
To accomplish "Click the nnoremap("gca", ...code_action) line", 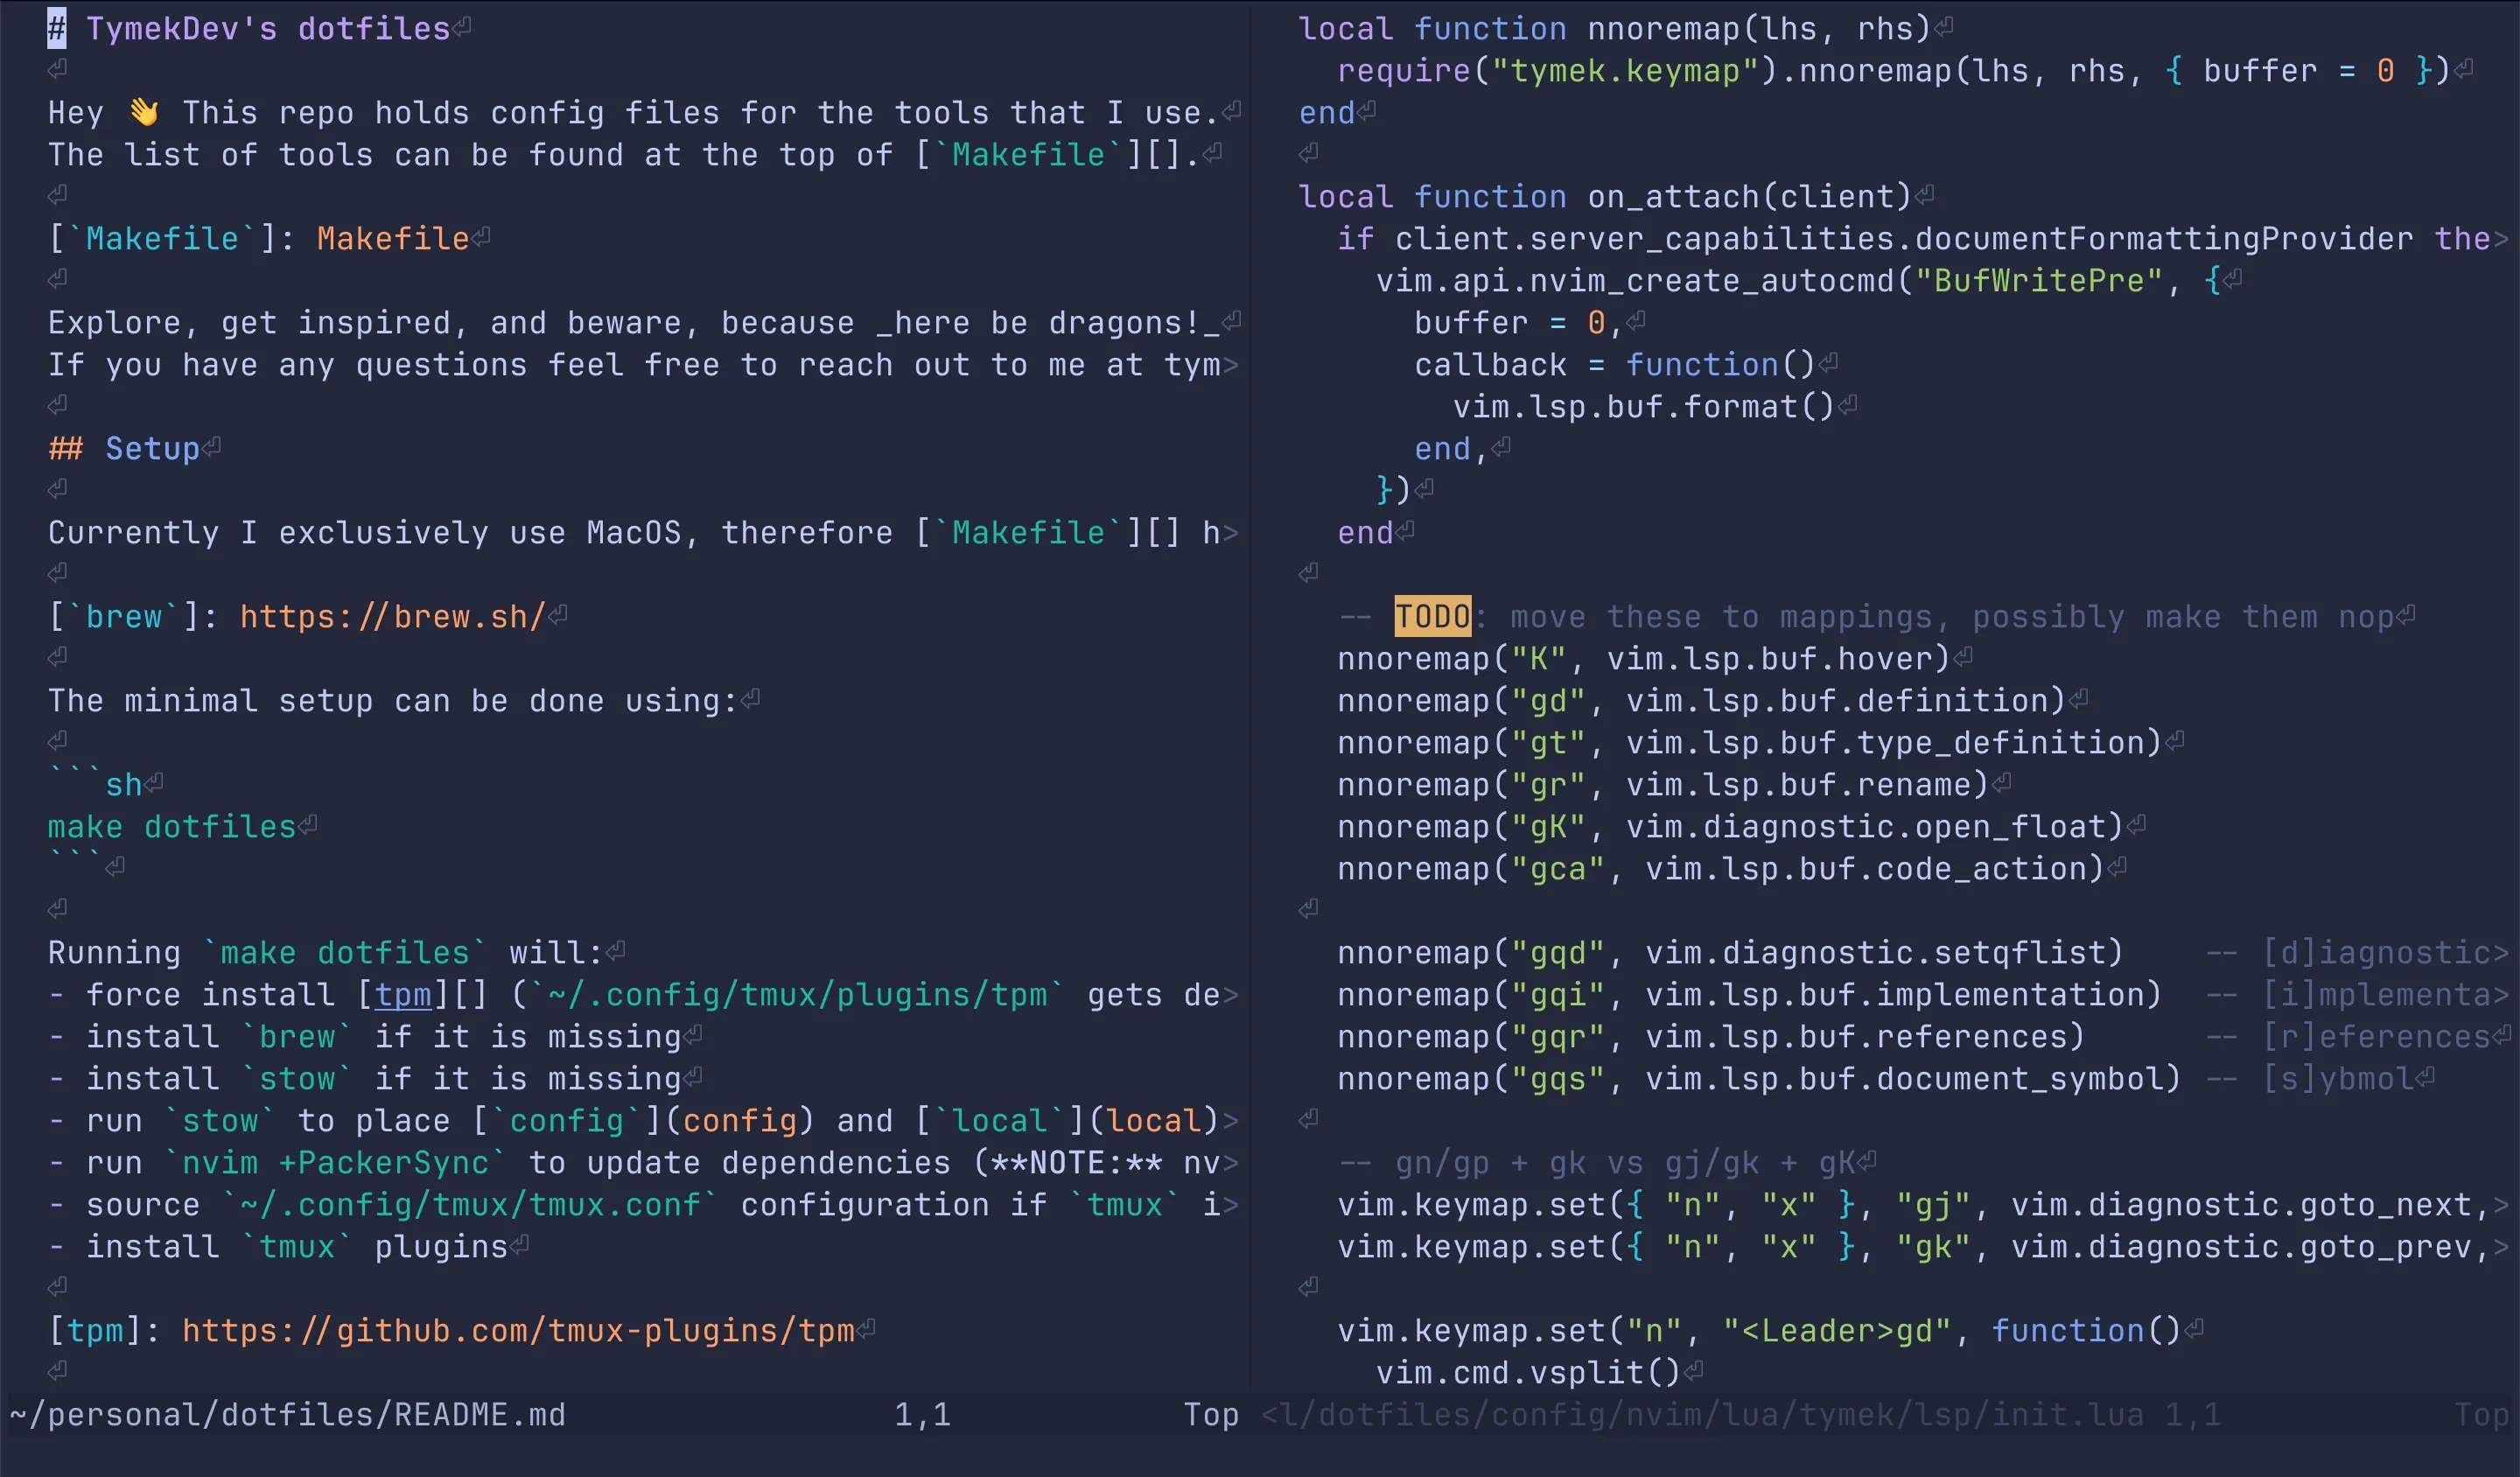I will coord(1721,869).
